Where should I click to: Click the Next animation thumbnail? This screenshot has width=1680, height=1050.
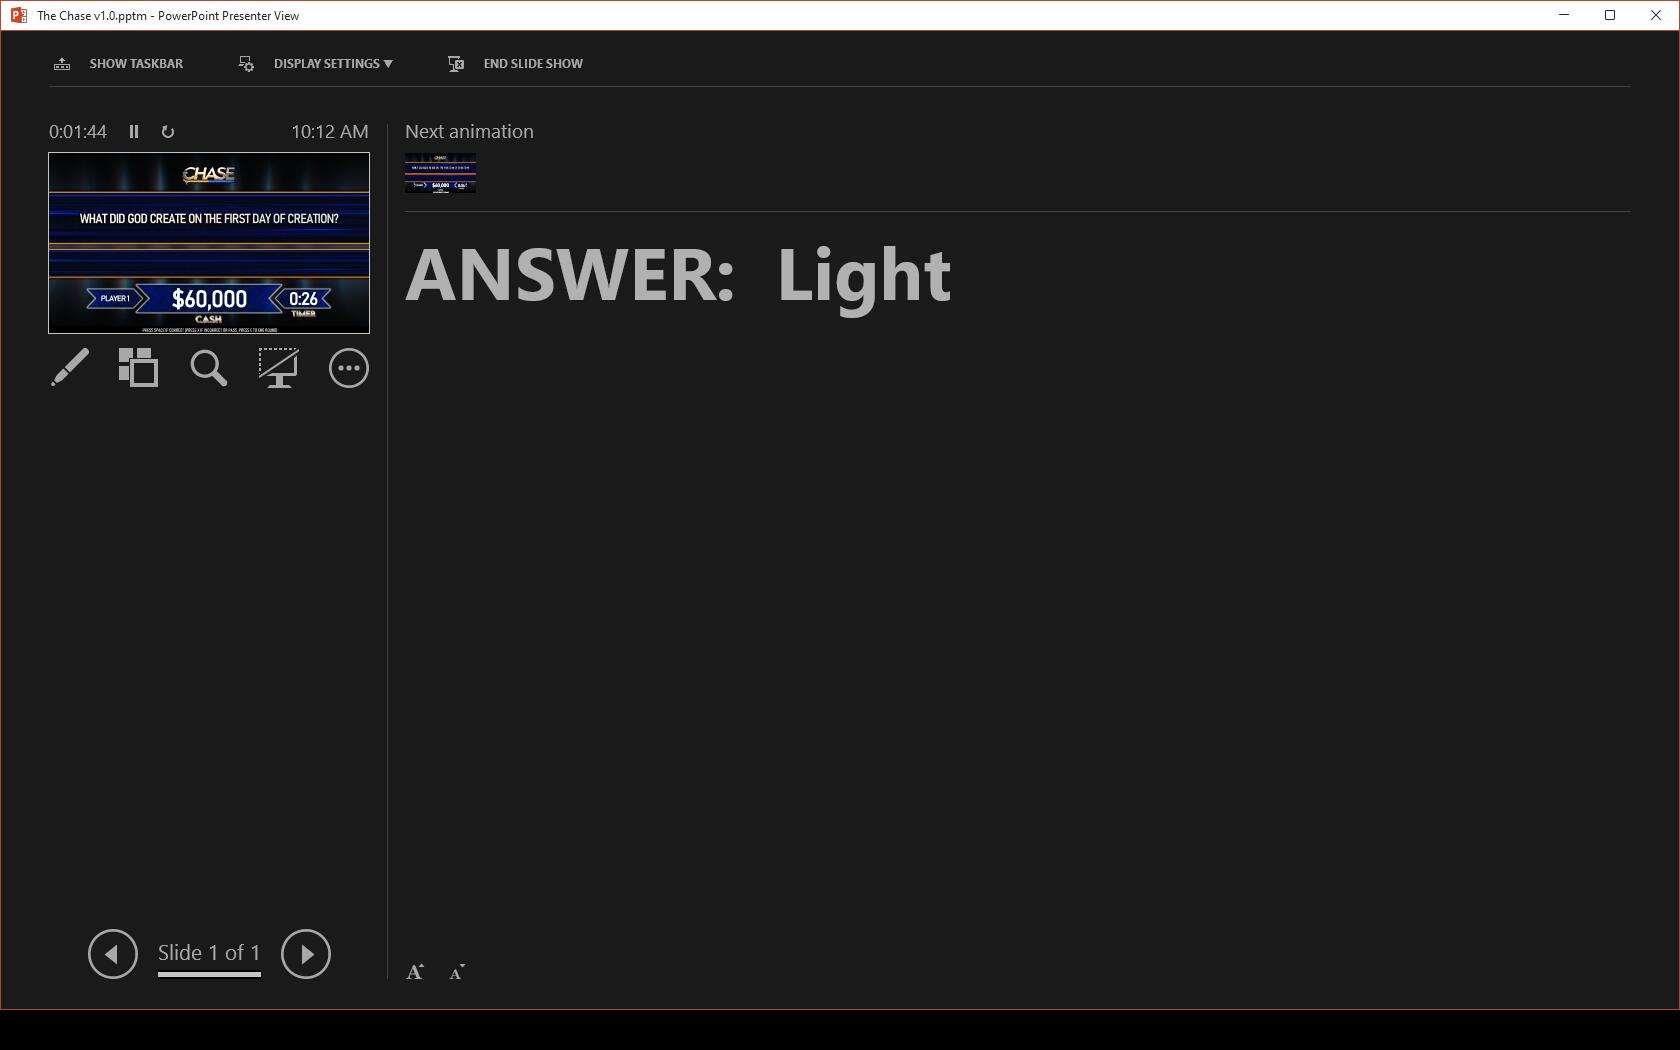pyautogui.click(x=441, y=173)
